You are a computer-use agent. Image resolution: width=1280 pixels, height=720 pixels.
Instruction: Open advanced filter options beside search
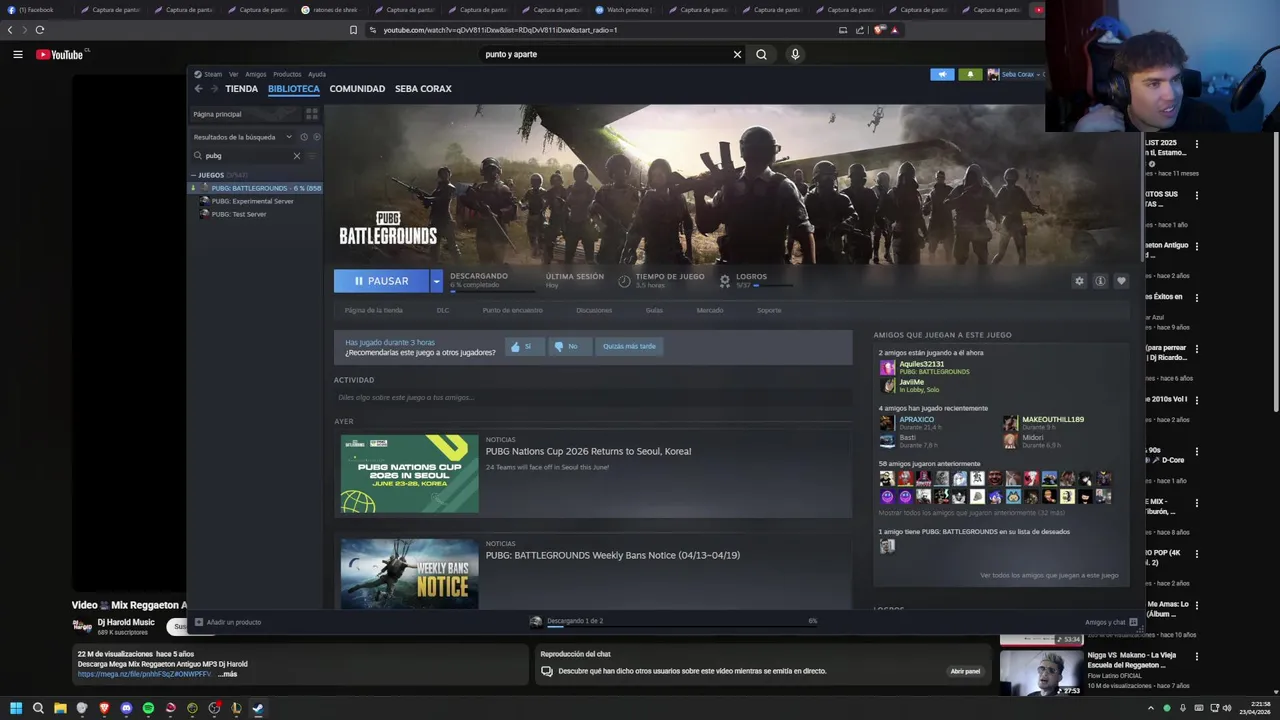(x=312, y=156)
